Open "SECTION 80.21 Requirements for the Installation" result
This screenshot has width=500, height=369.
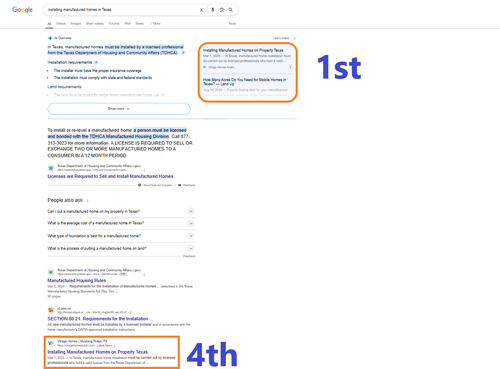click(x=100, y=319)
